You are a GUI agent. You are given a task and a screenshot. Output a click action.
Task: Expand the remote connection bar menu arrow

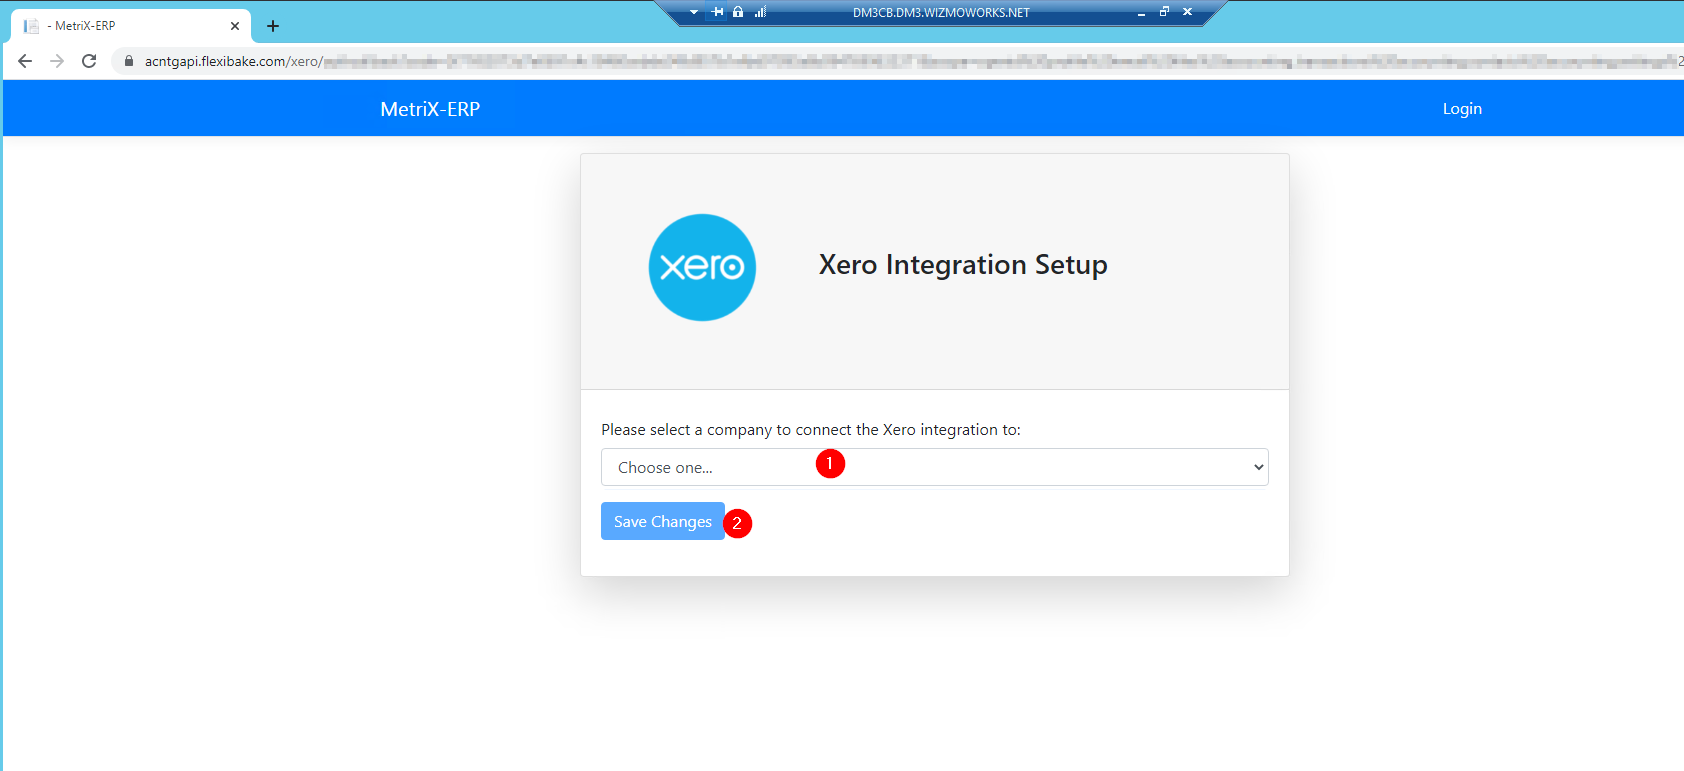pyautogui.click(x=694, y=12)
